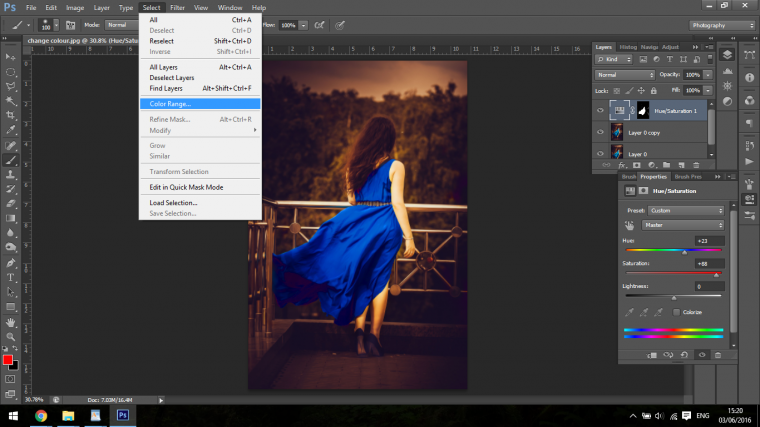The height and width of the screenshot is (427, 760).
Task: Click the red foreground color swatch
Action: [x=7, y=360]
